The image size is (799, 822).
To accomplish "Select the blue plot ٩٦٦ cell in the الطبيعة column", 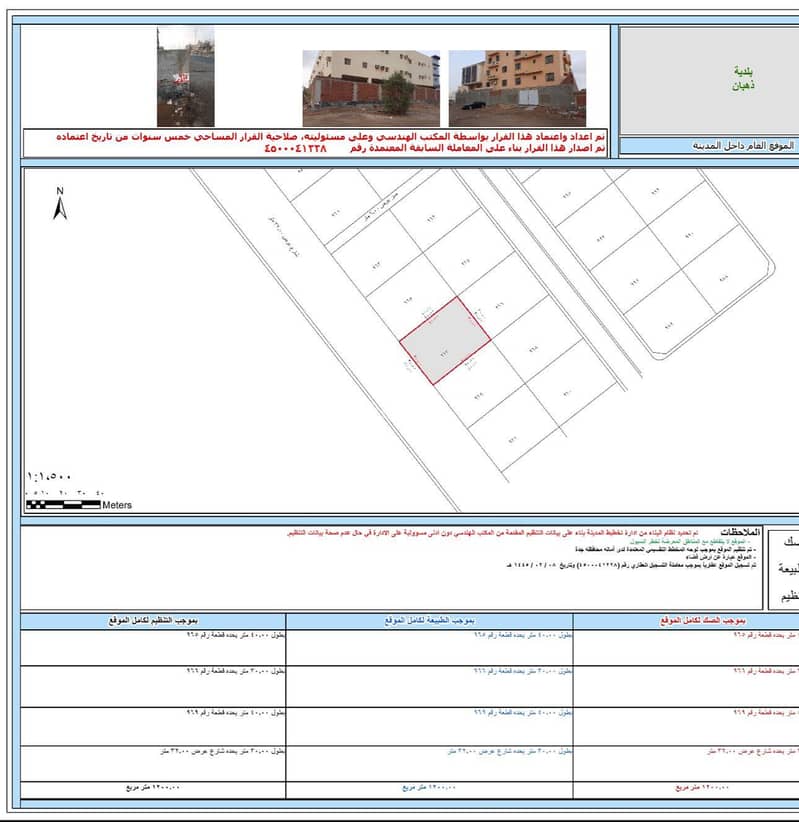I will [429, 687].
